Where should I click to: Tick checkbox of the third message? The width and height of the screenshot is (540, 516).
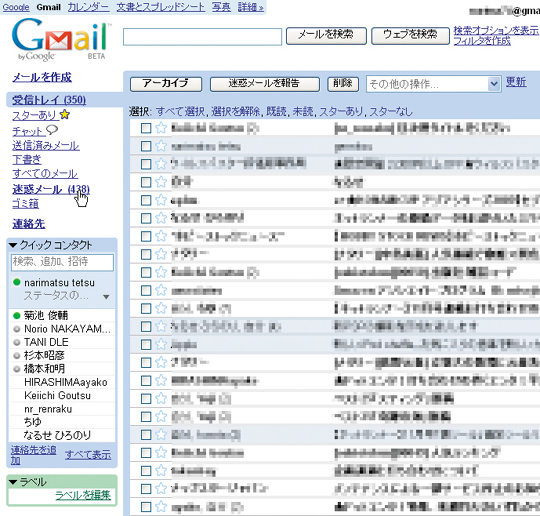pyautogui.click(x=146, y=164)
